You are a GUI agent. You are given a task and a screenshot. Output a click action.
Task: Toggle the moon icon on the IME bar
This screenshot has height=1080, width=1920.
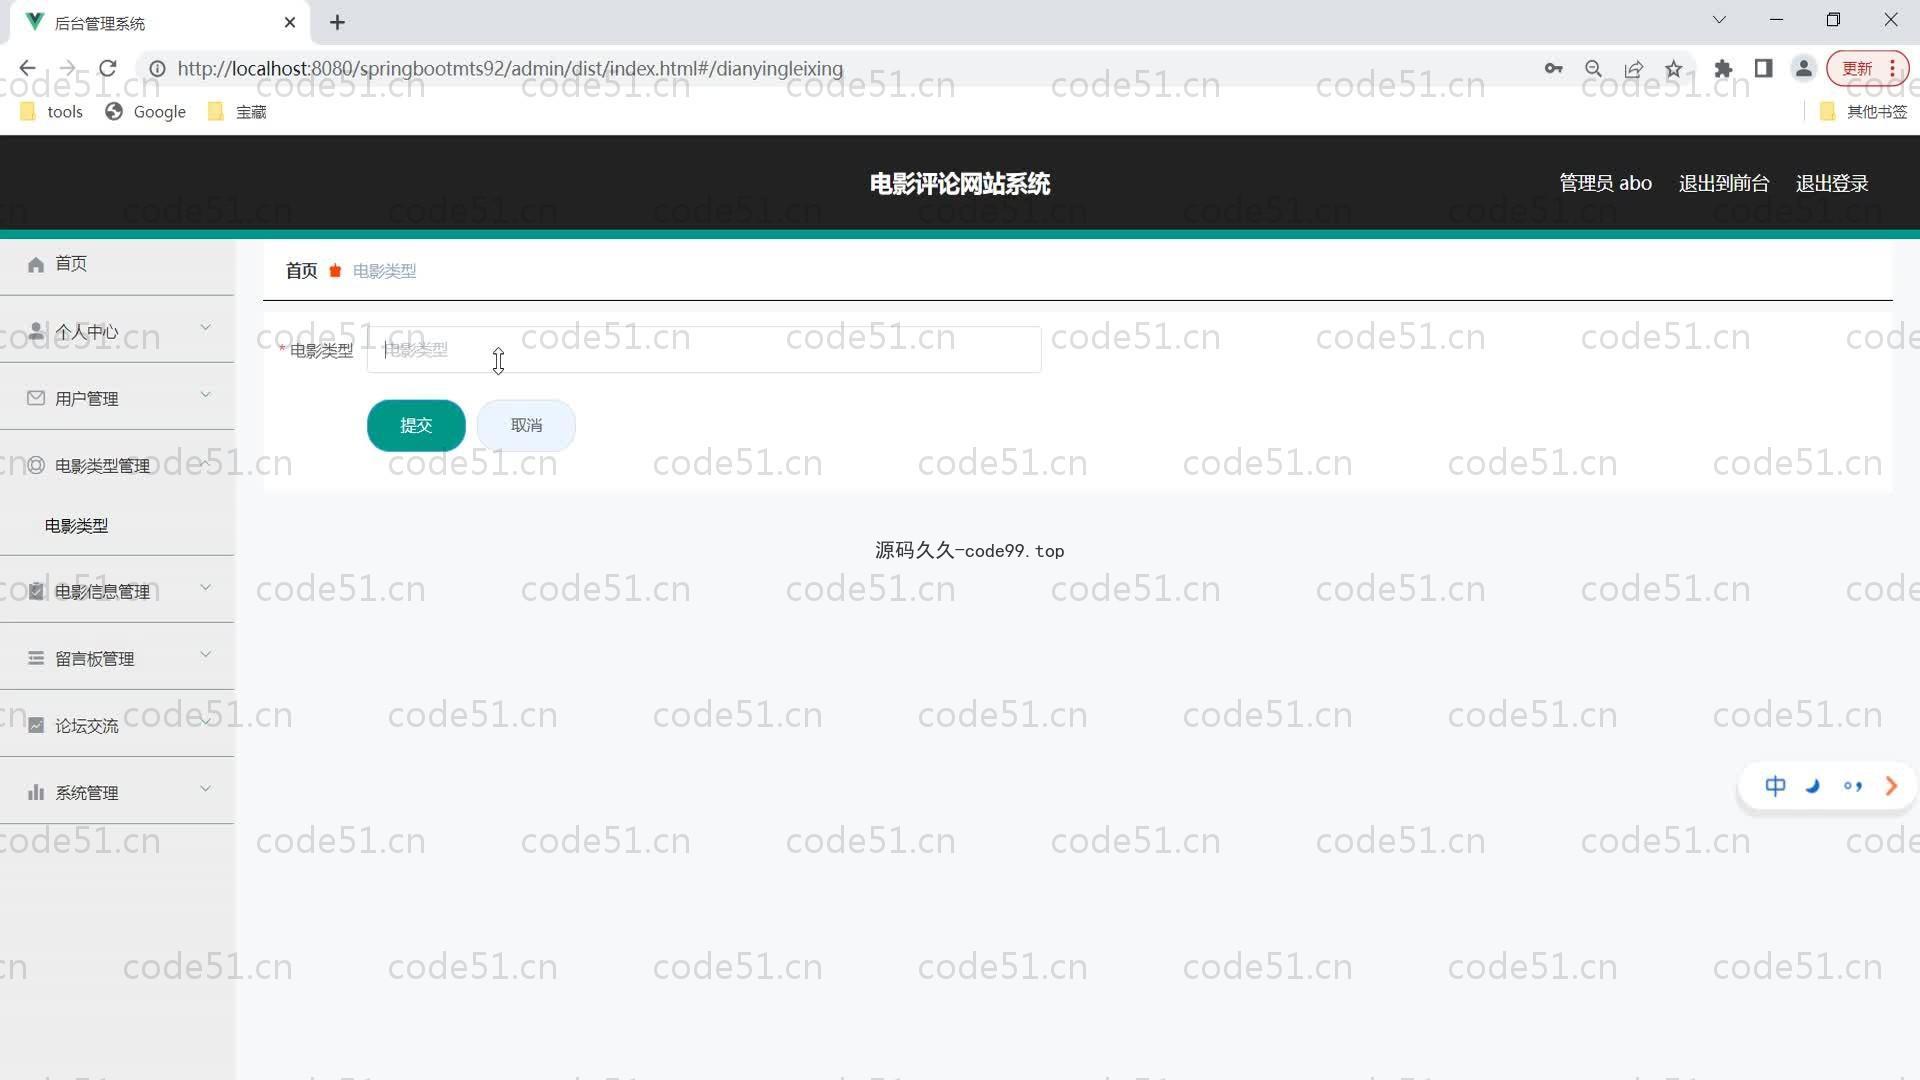coord(1812,786)
